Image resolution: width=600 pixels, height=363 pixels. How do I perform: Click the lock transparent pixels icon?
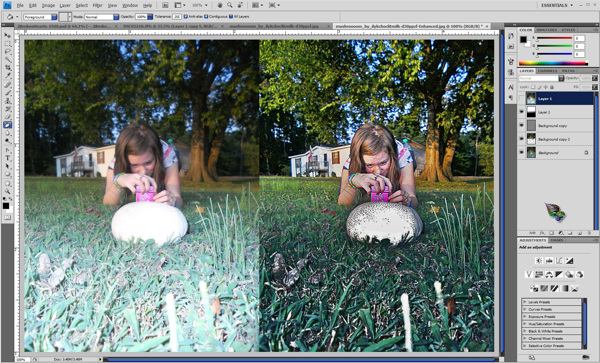(x=533, y=87)
